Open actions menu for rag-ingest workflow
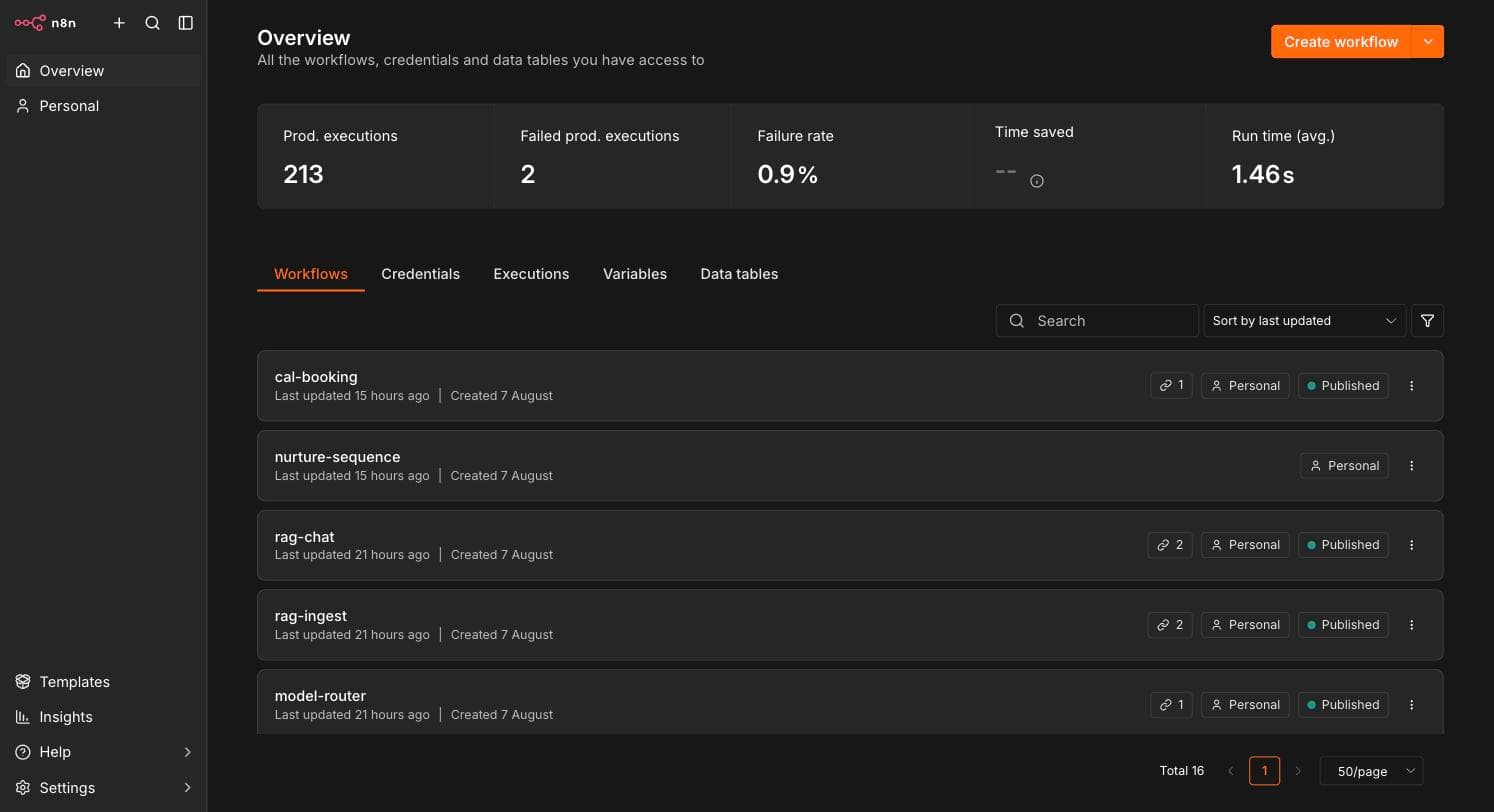Screen dimensions: 1494x812 point(1411,625)
